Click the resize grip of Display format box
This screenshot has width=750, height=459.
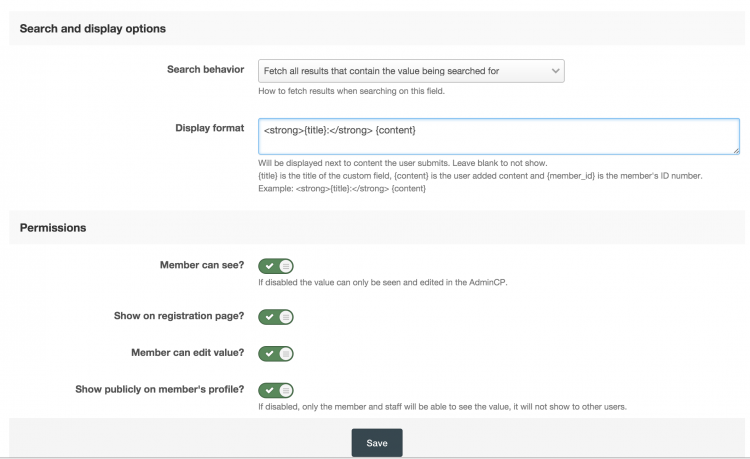736,151
